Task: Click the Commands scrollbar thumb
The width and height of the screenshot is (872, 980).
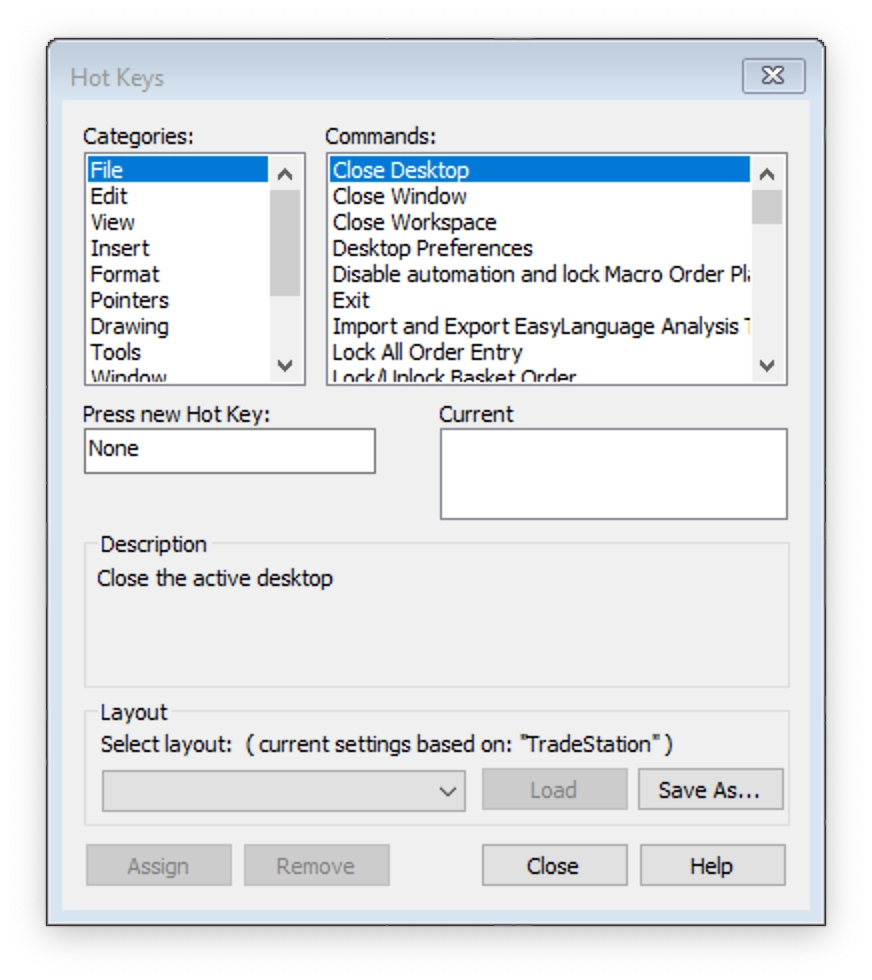Action: [767, 206]
